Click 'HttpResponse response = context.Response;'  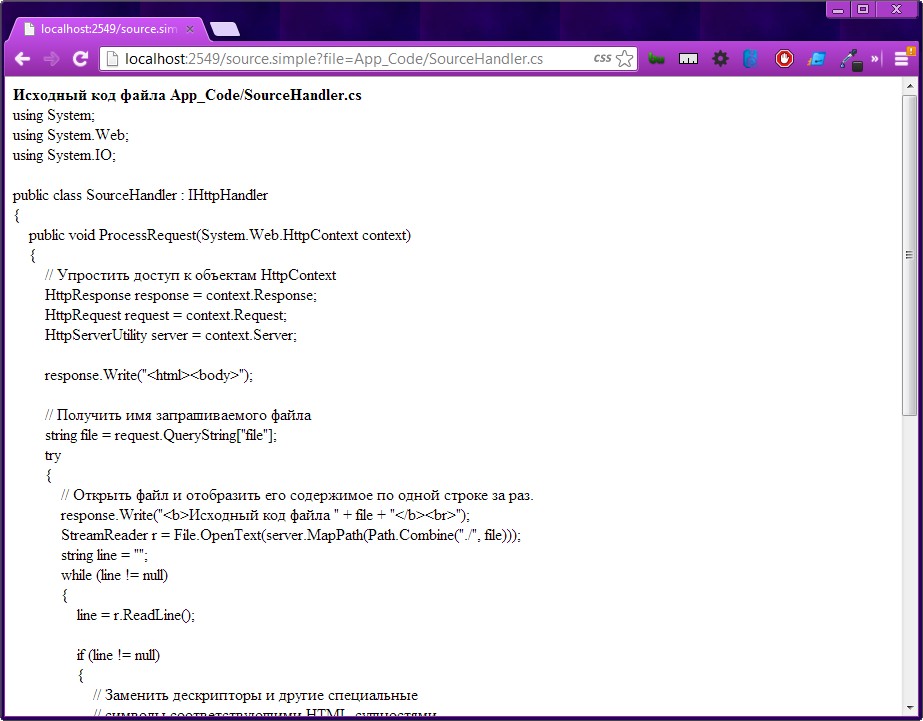(181, 295)
